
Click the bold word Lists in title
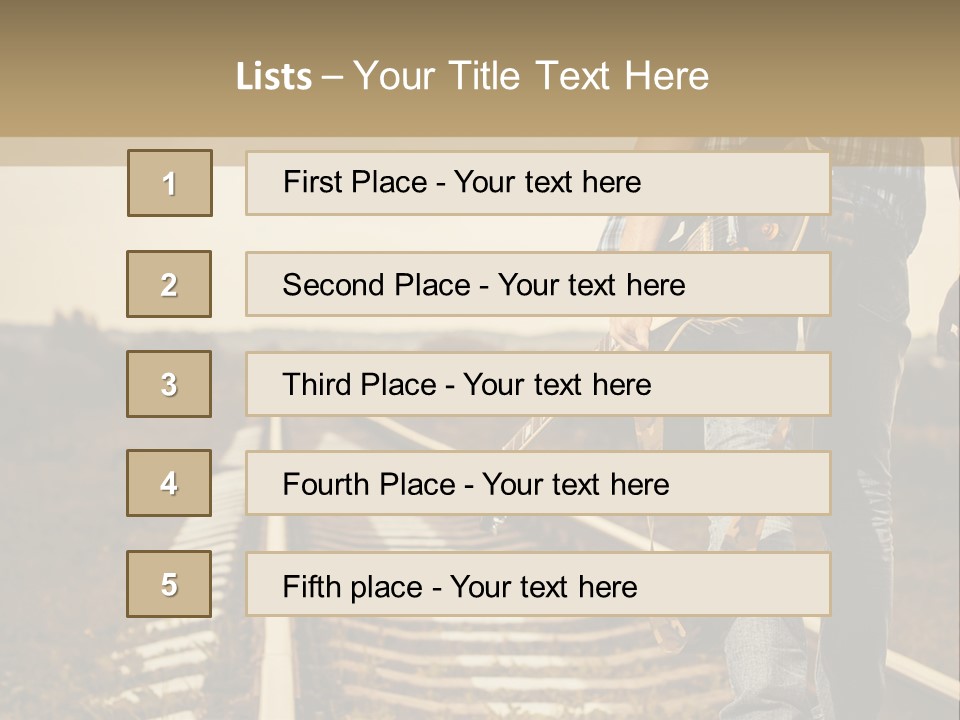point(273,77)
